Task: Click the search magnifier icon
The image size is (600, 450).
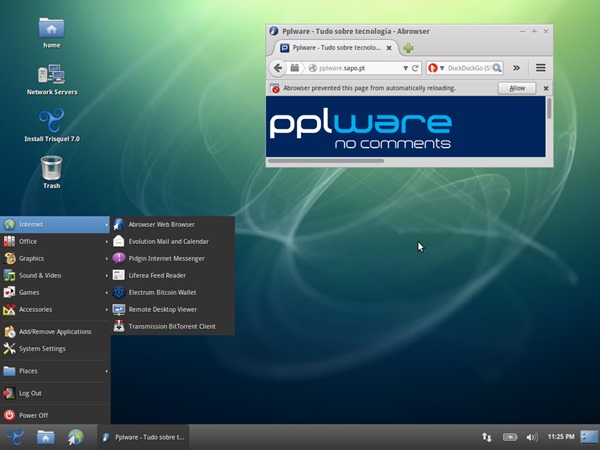Action: [x=497, y=68]
